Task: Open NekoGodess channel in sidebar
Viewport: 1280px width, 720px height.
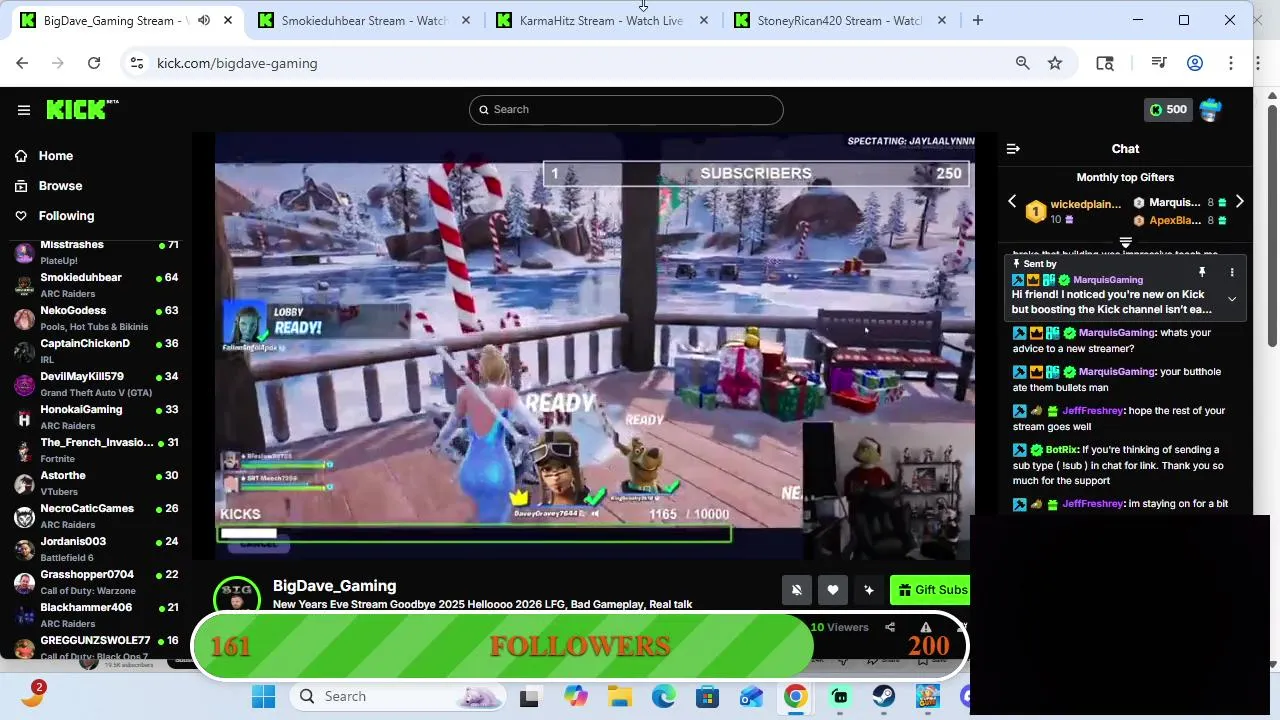Action: coord(96,318)
